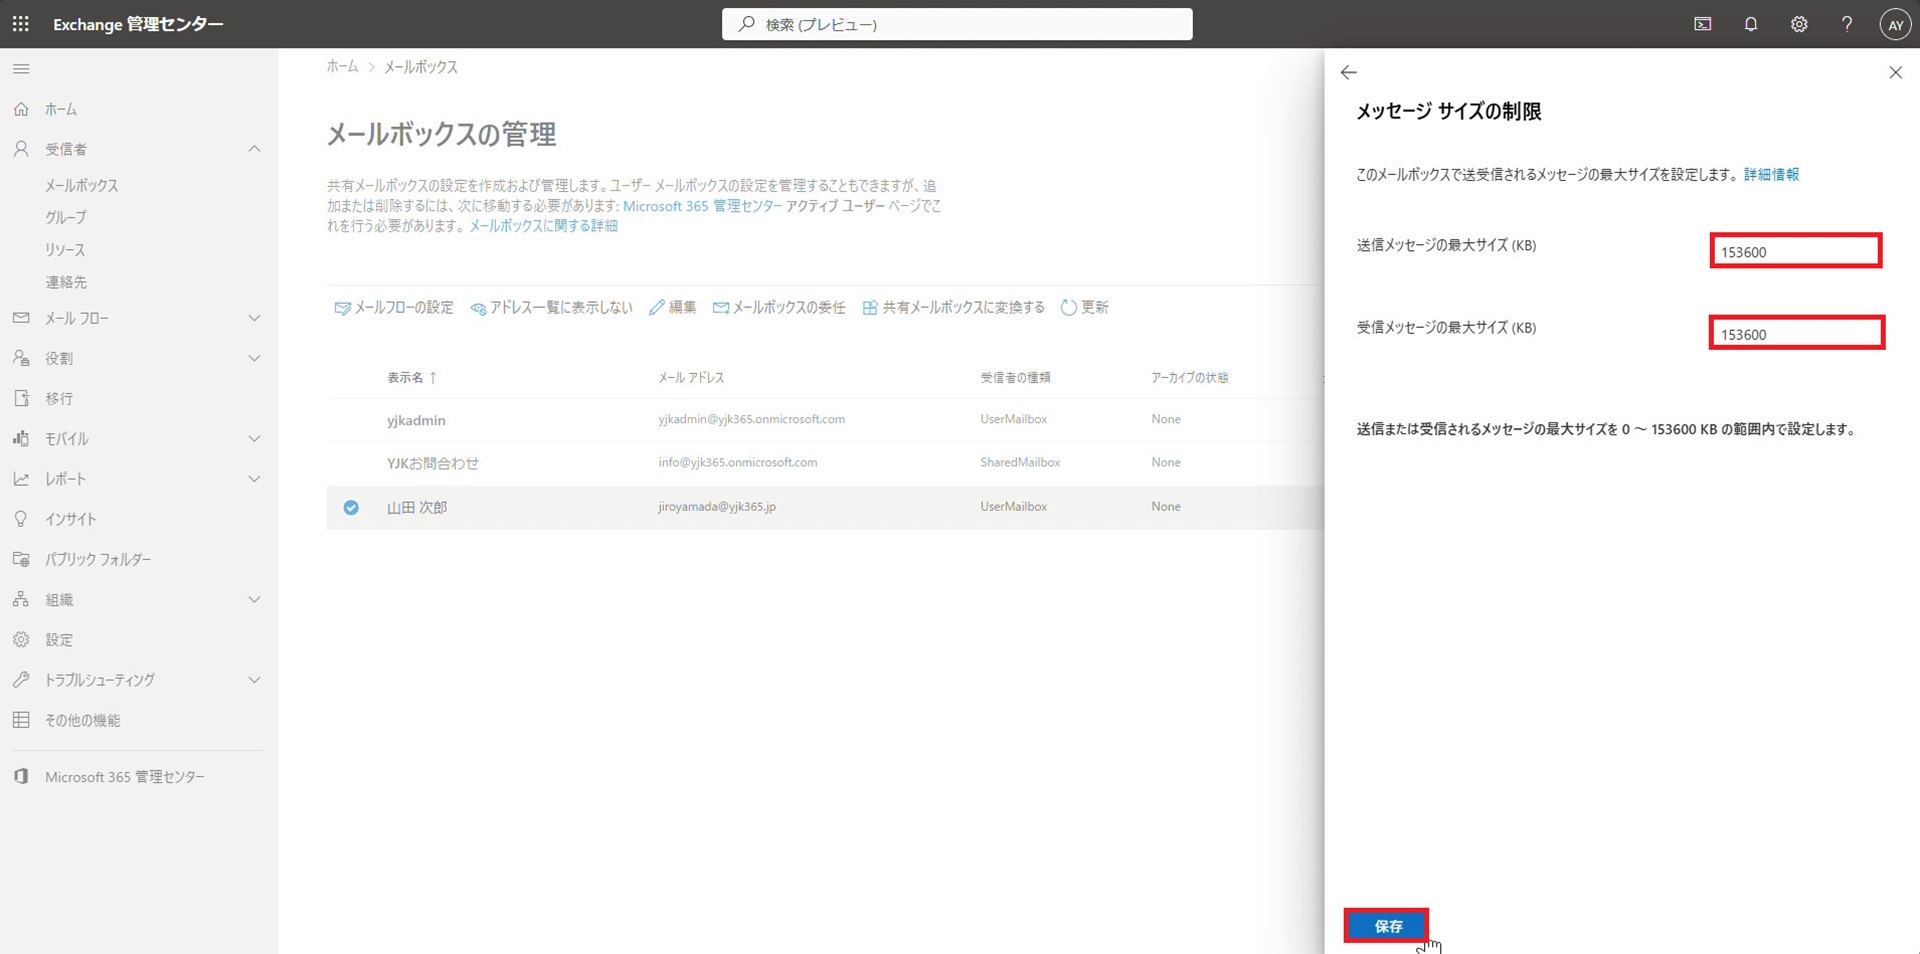Viewport: 1920px width, 954px height.
Task: Click the send message max size field
Action: 1795,251
